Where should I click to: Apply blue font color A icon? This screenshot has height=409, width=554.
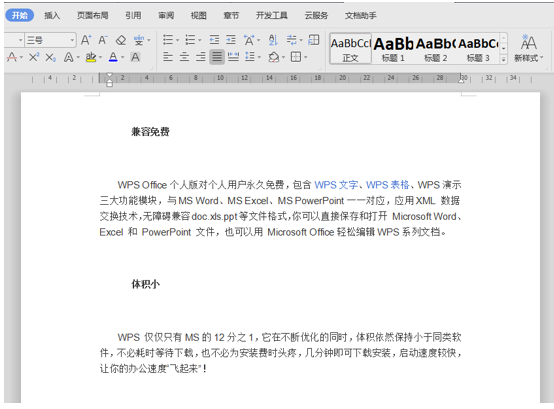[113, 57]
